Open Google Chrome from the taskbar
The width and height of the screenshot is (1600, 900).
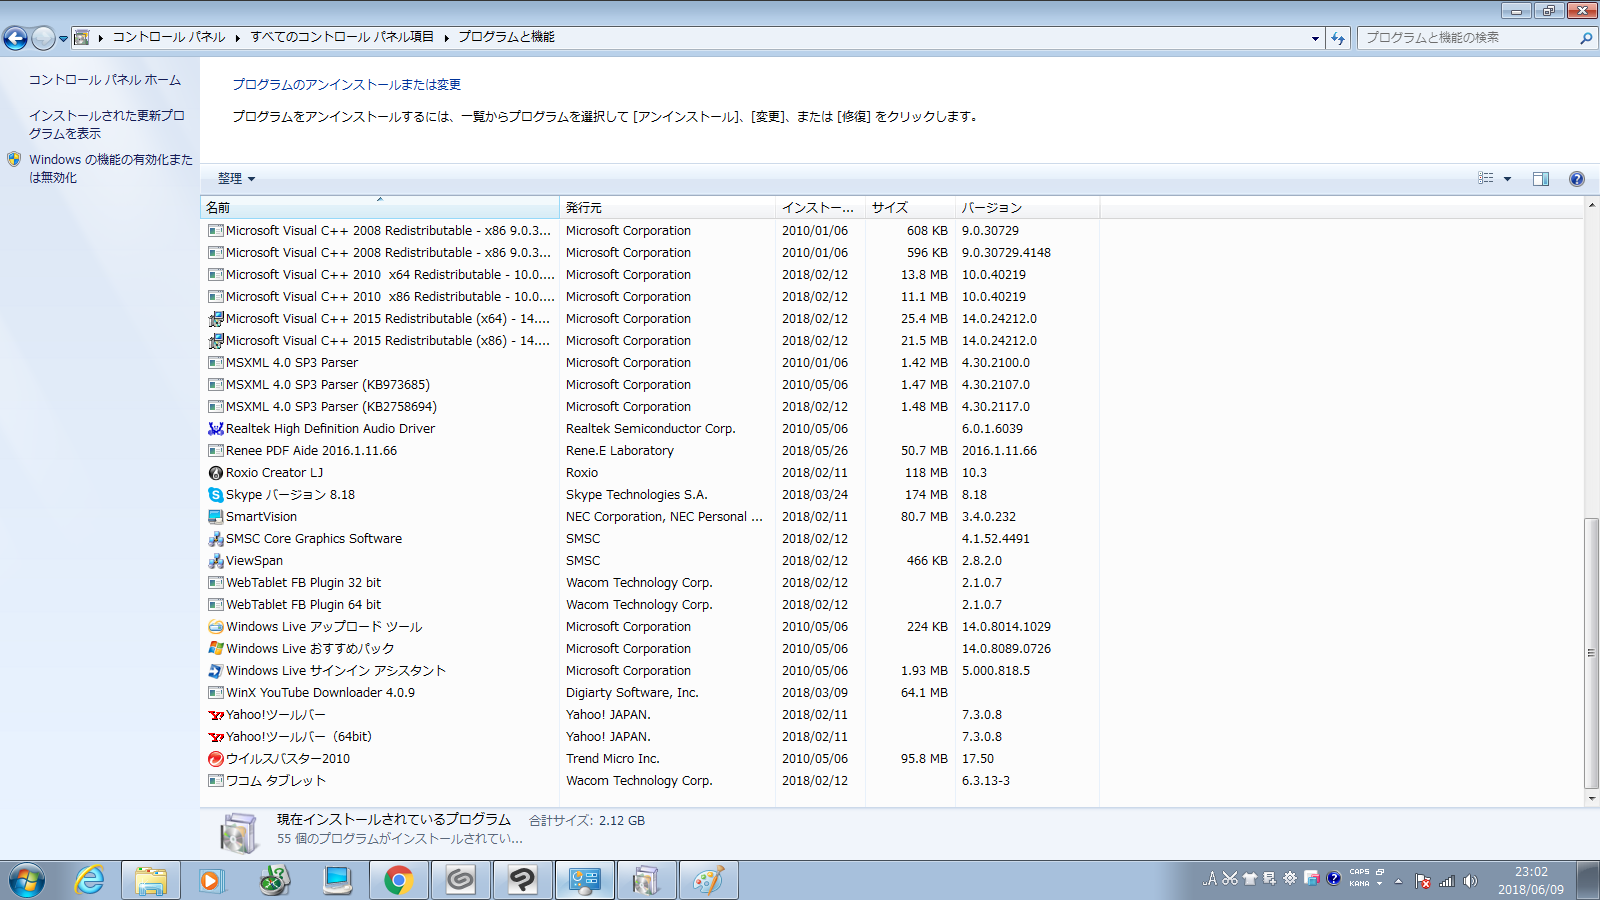tap(398, 880)
